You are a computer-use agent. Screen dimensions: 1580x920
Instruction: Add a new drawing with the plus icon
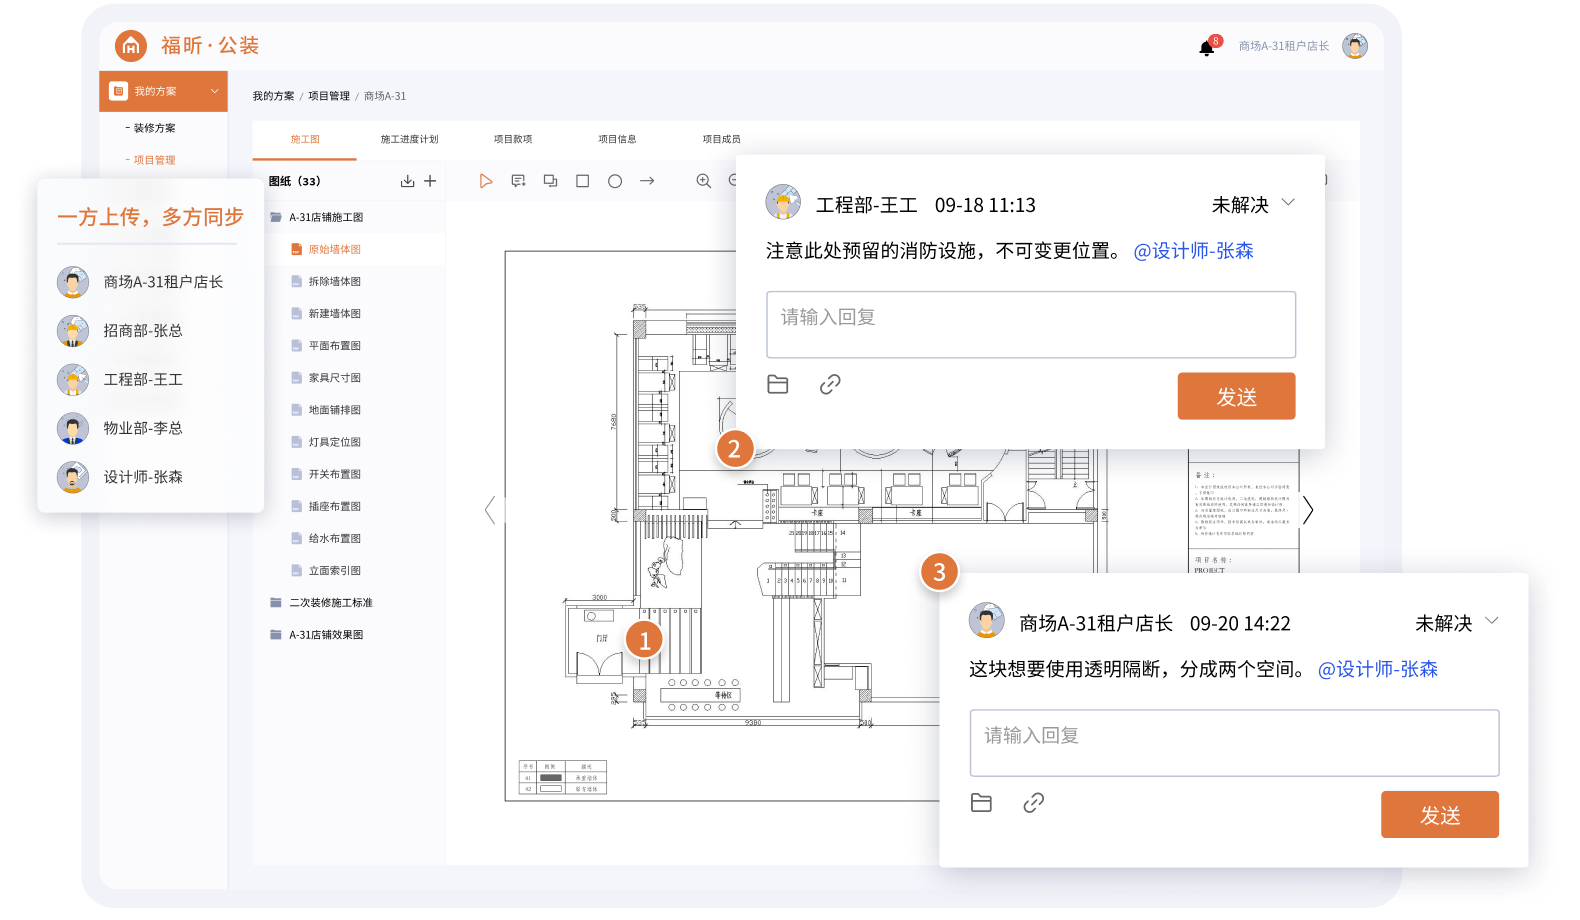click(x=430, y=181)
